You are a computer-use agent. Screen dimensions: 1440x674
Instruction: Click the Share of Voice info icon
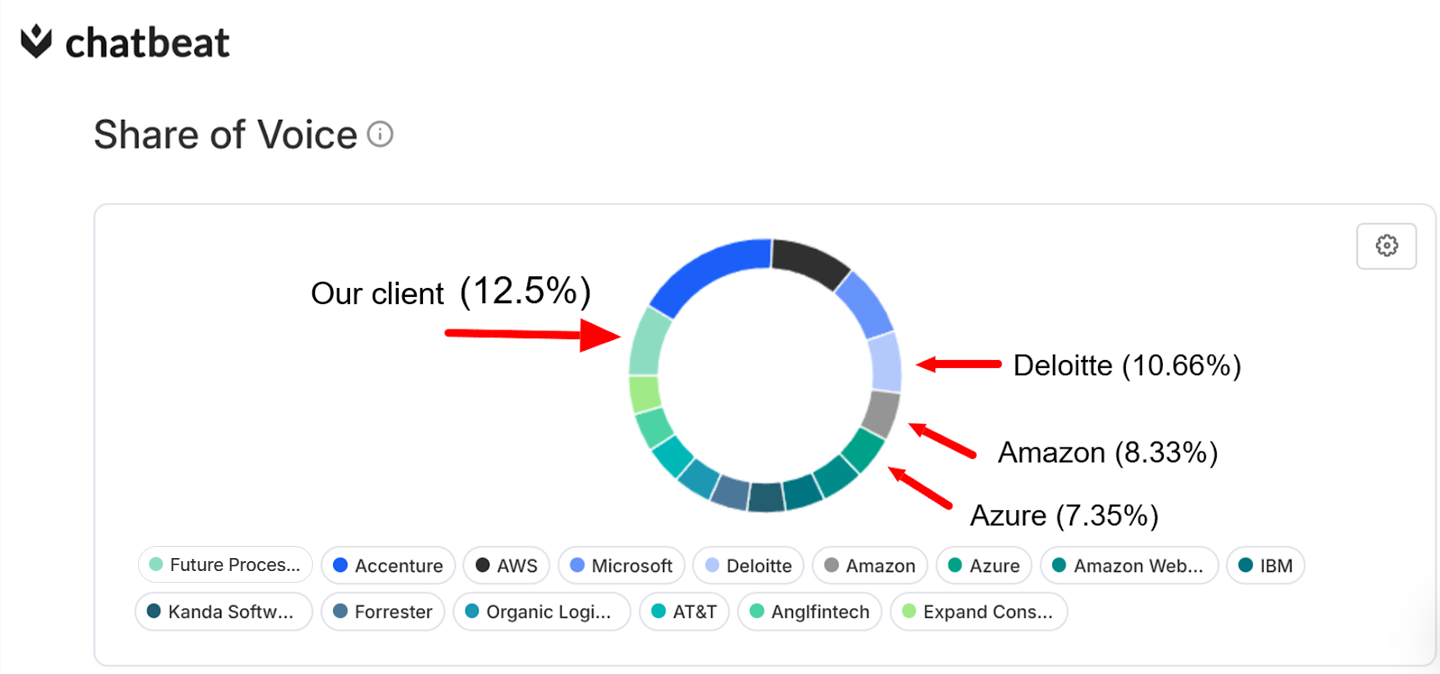[380, 134]
